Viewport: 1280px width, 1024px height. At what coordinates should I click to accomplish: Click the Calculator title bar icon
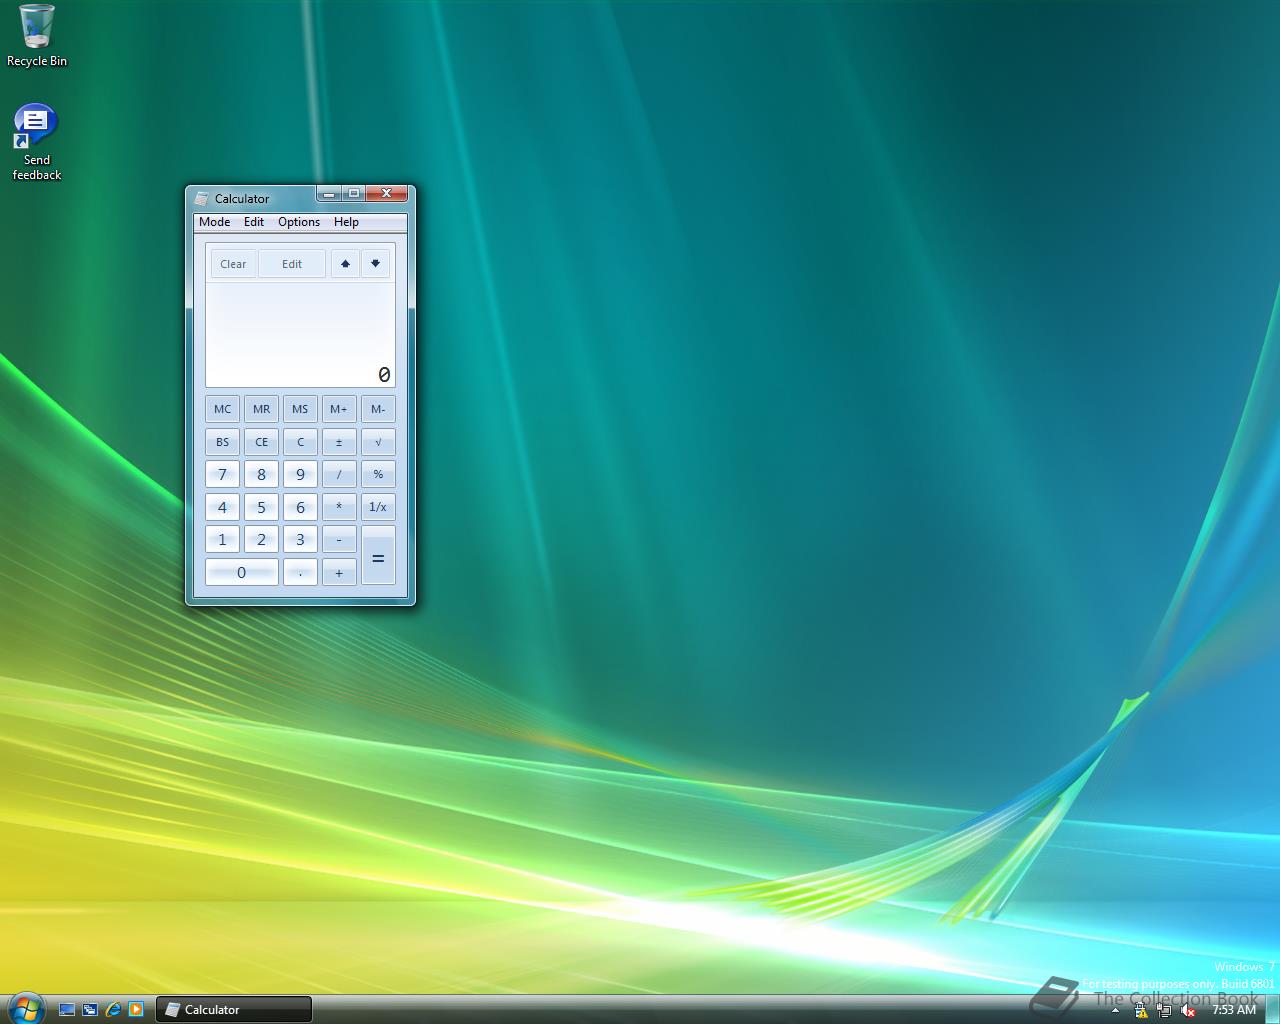click(x=201, y=198)
